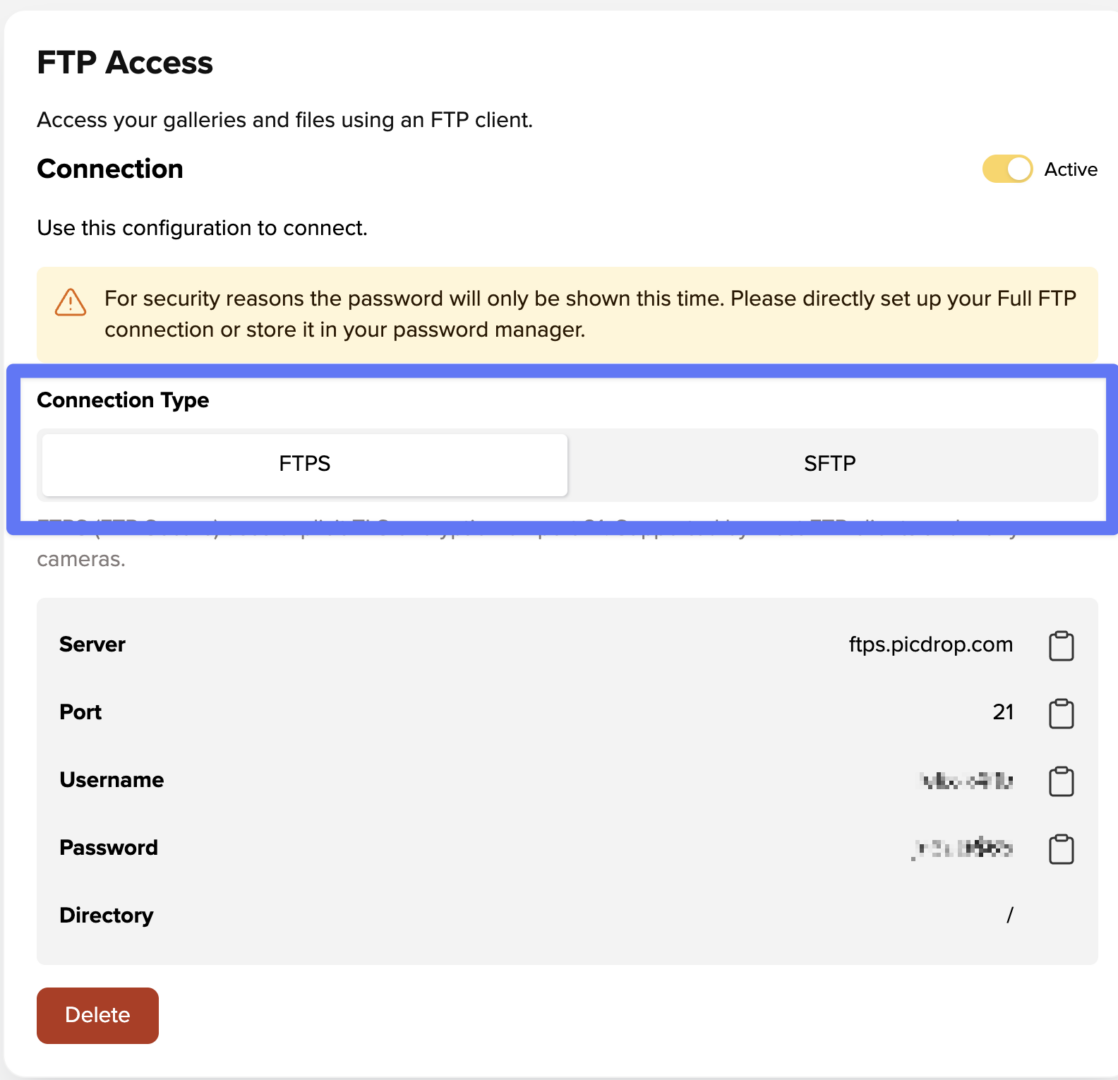Click the ftps.picdrop.com server value
Viewport: 1118px width, 1080px height.
click(930, 644)
